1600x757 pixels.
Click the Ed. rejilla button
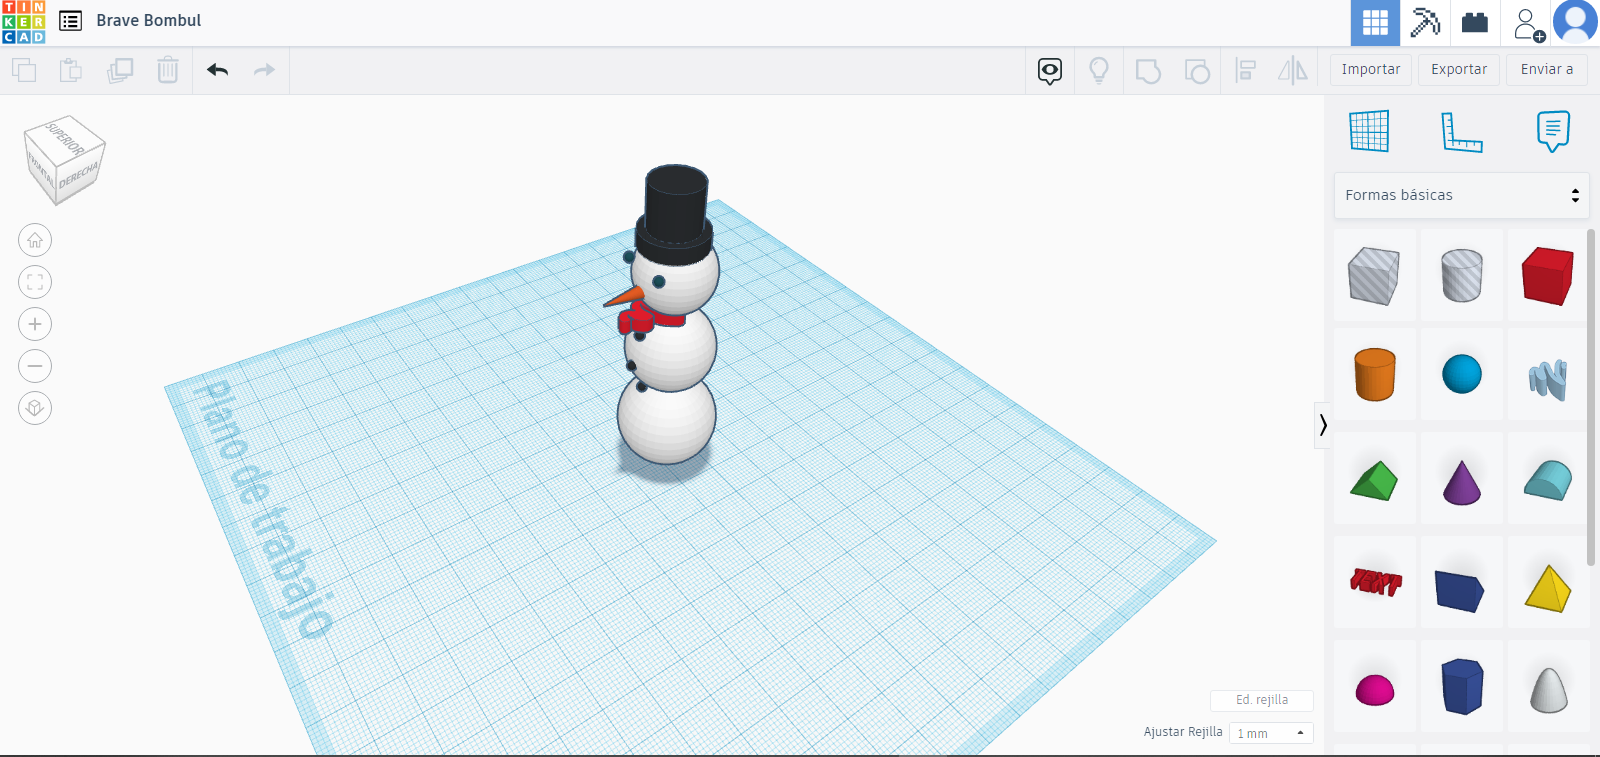1262,700
